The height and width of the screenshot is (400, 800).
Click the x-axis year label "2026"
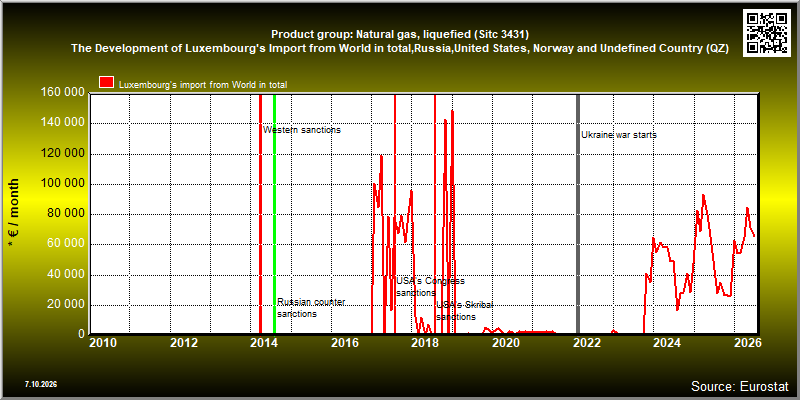click(748, 343)
